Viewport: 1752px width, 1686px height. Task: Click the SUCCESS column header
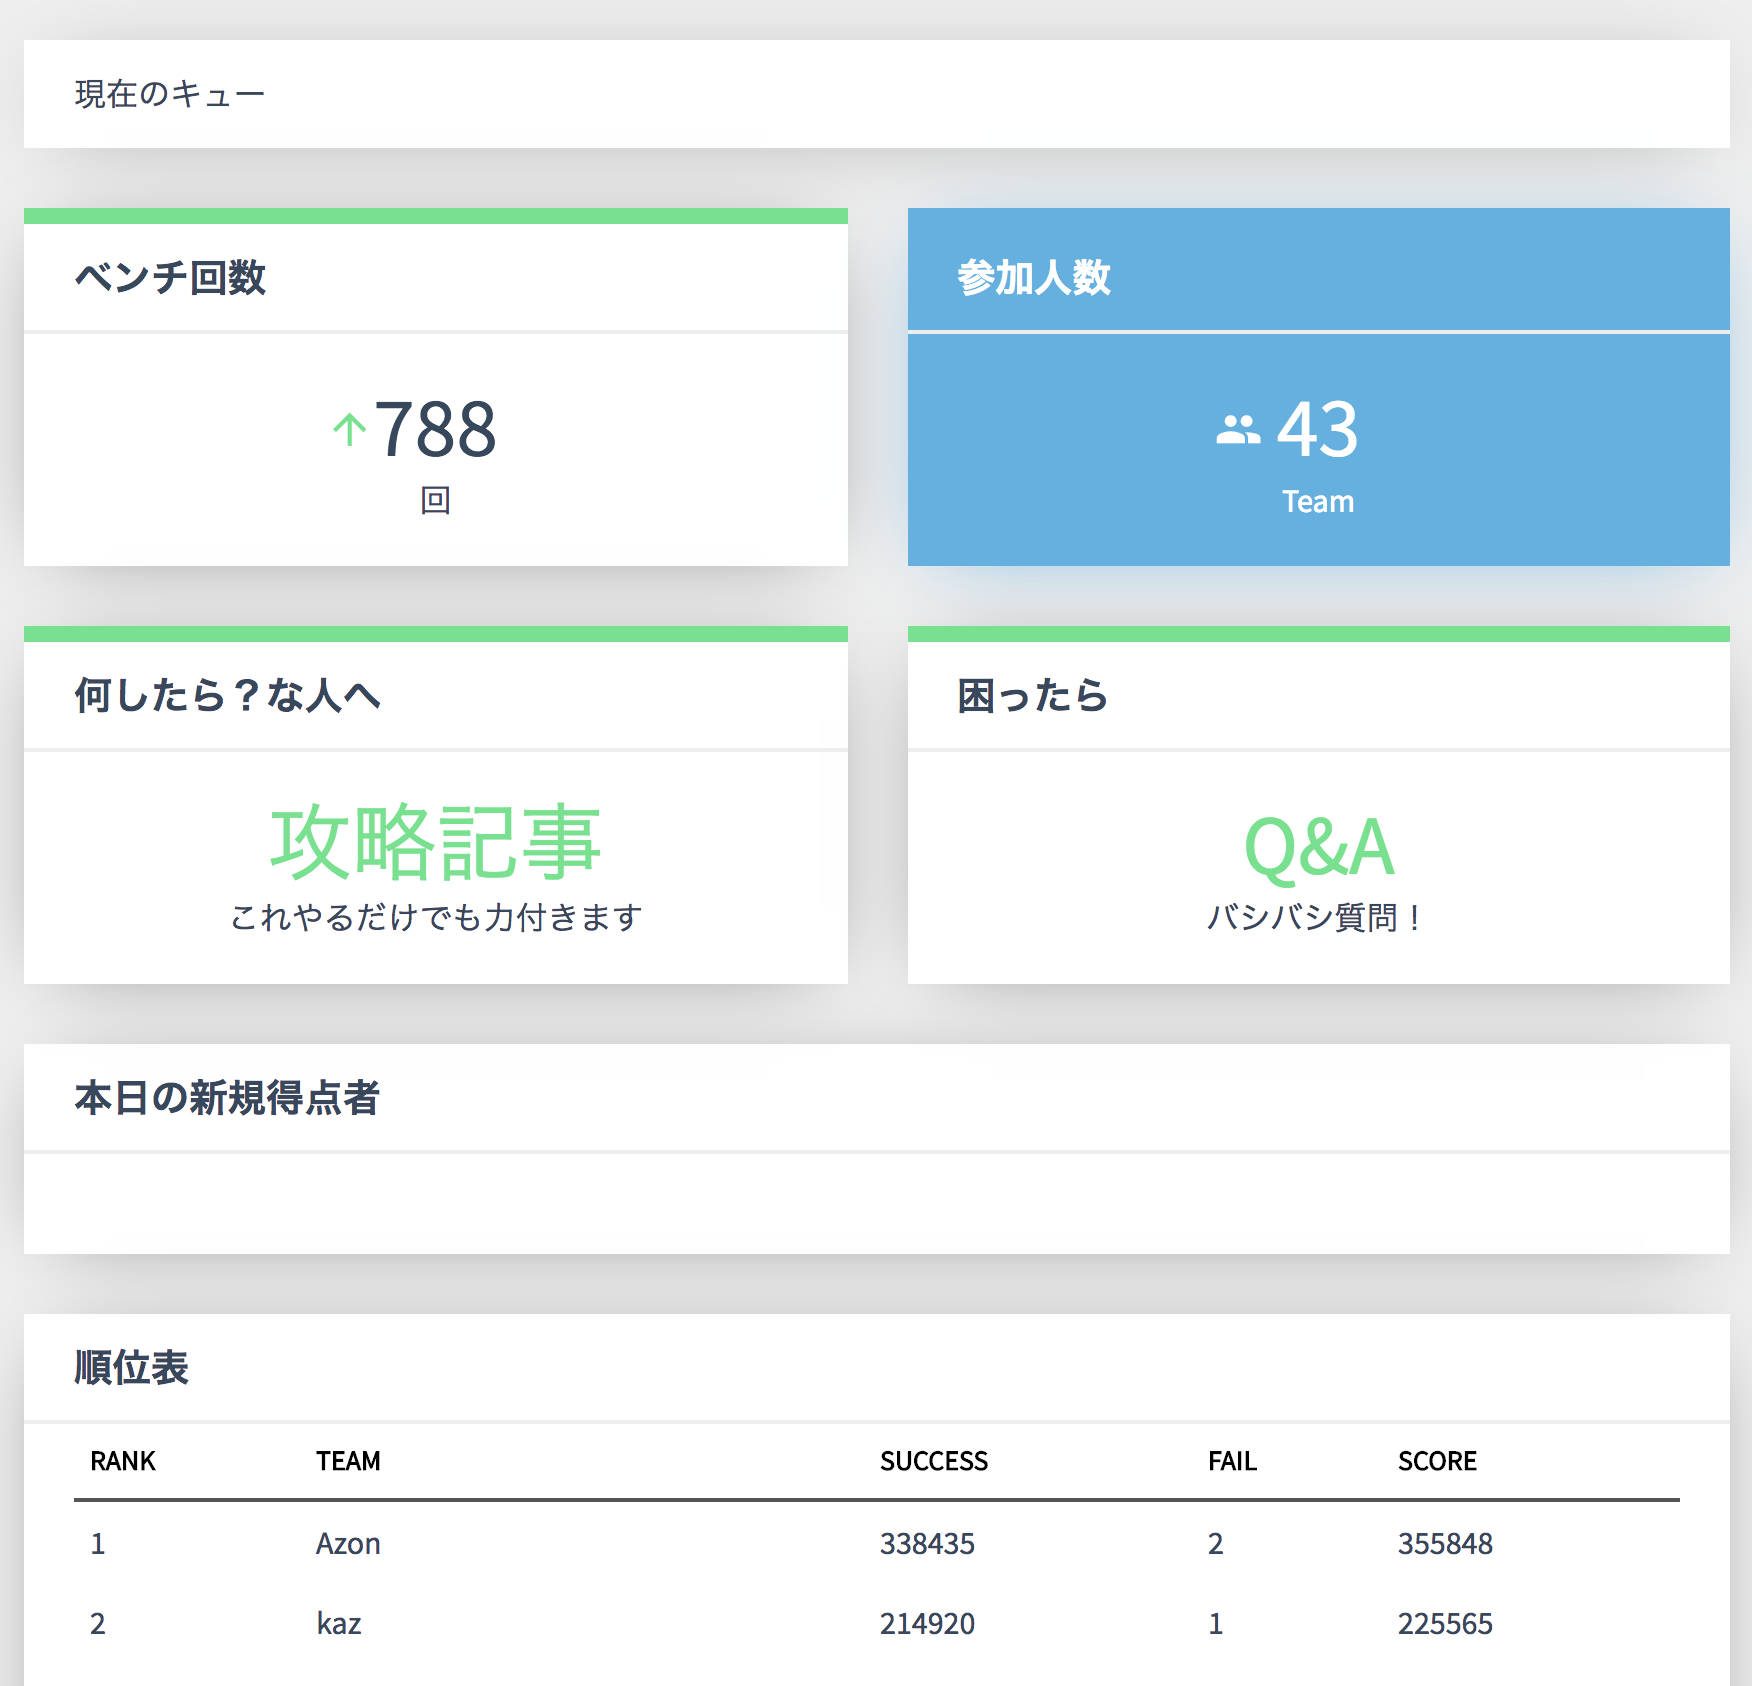[933, 1461]
